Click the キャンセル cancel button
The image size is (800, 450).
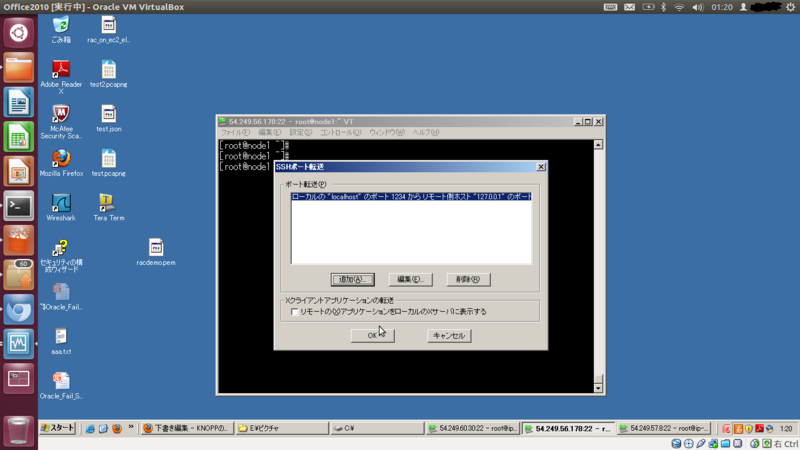point(449,336)
